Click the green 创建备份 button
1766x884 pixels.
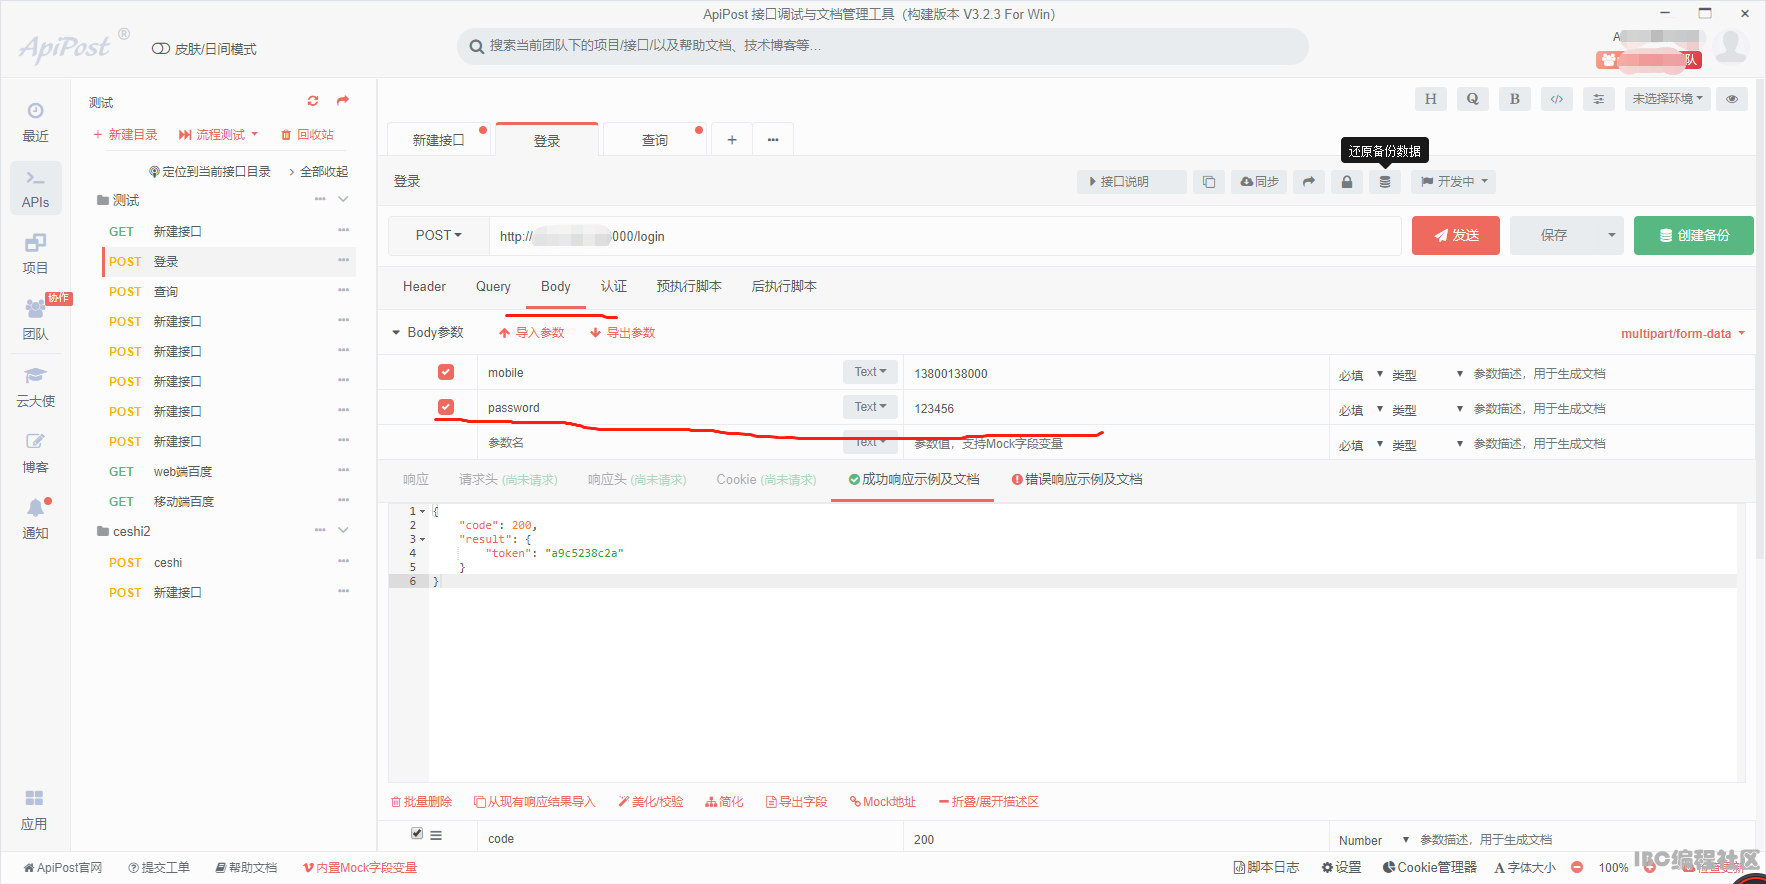1694,236
